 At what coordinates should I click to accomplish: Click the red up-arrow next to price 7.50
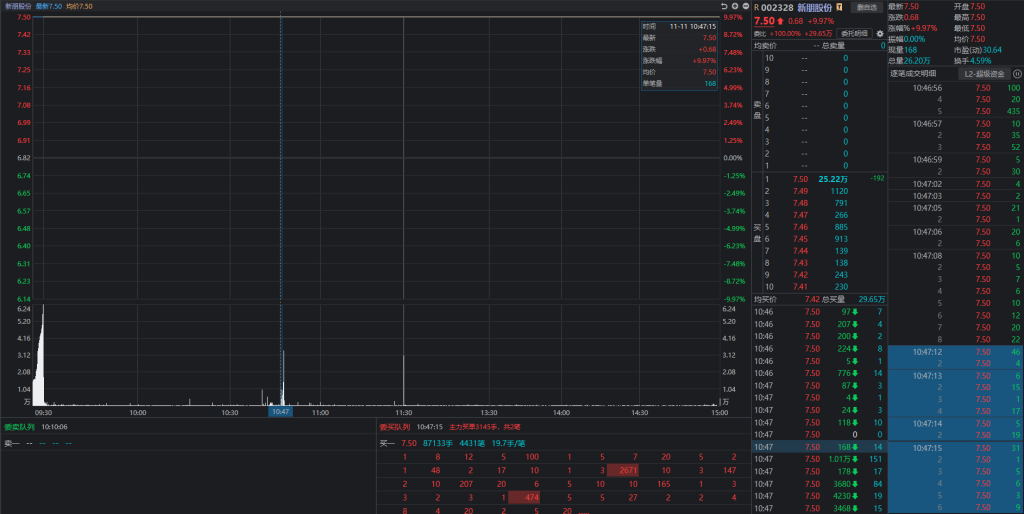(781, 20)
